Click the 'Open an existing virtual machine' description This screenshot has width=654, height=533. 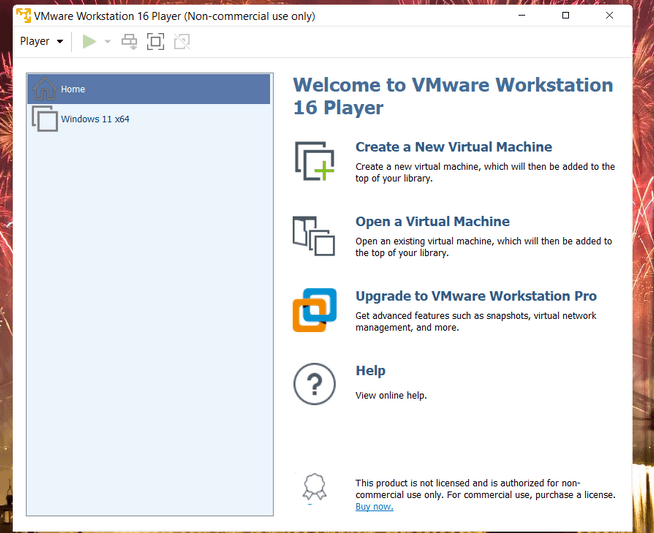(x=484, y=247)
